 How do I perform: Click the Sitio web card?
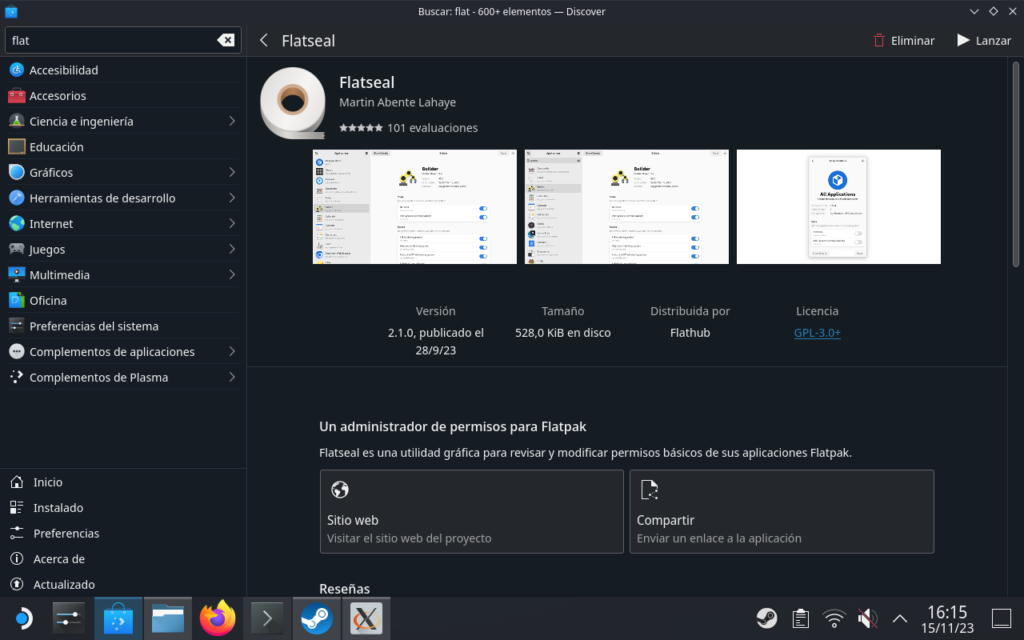pyautogui.click(x=471, y=512)
